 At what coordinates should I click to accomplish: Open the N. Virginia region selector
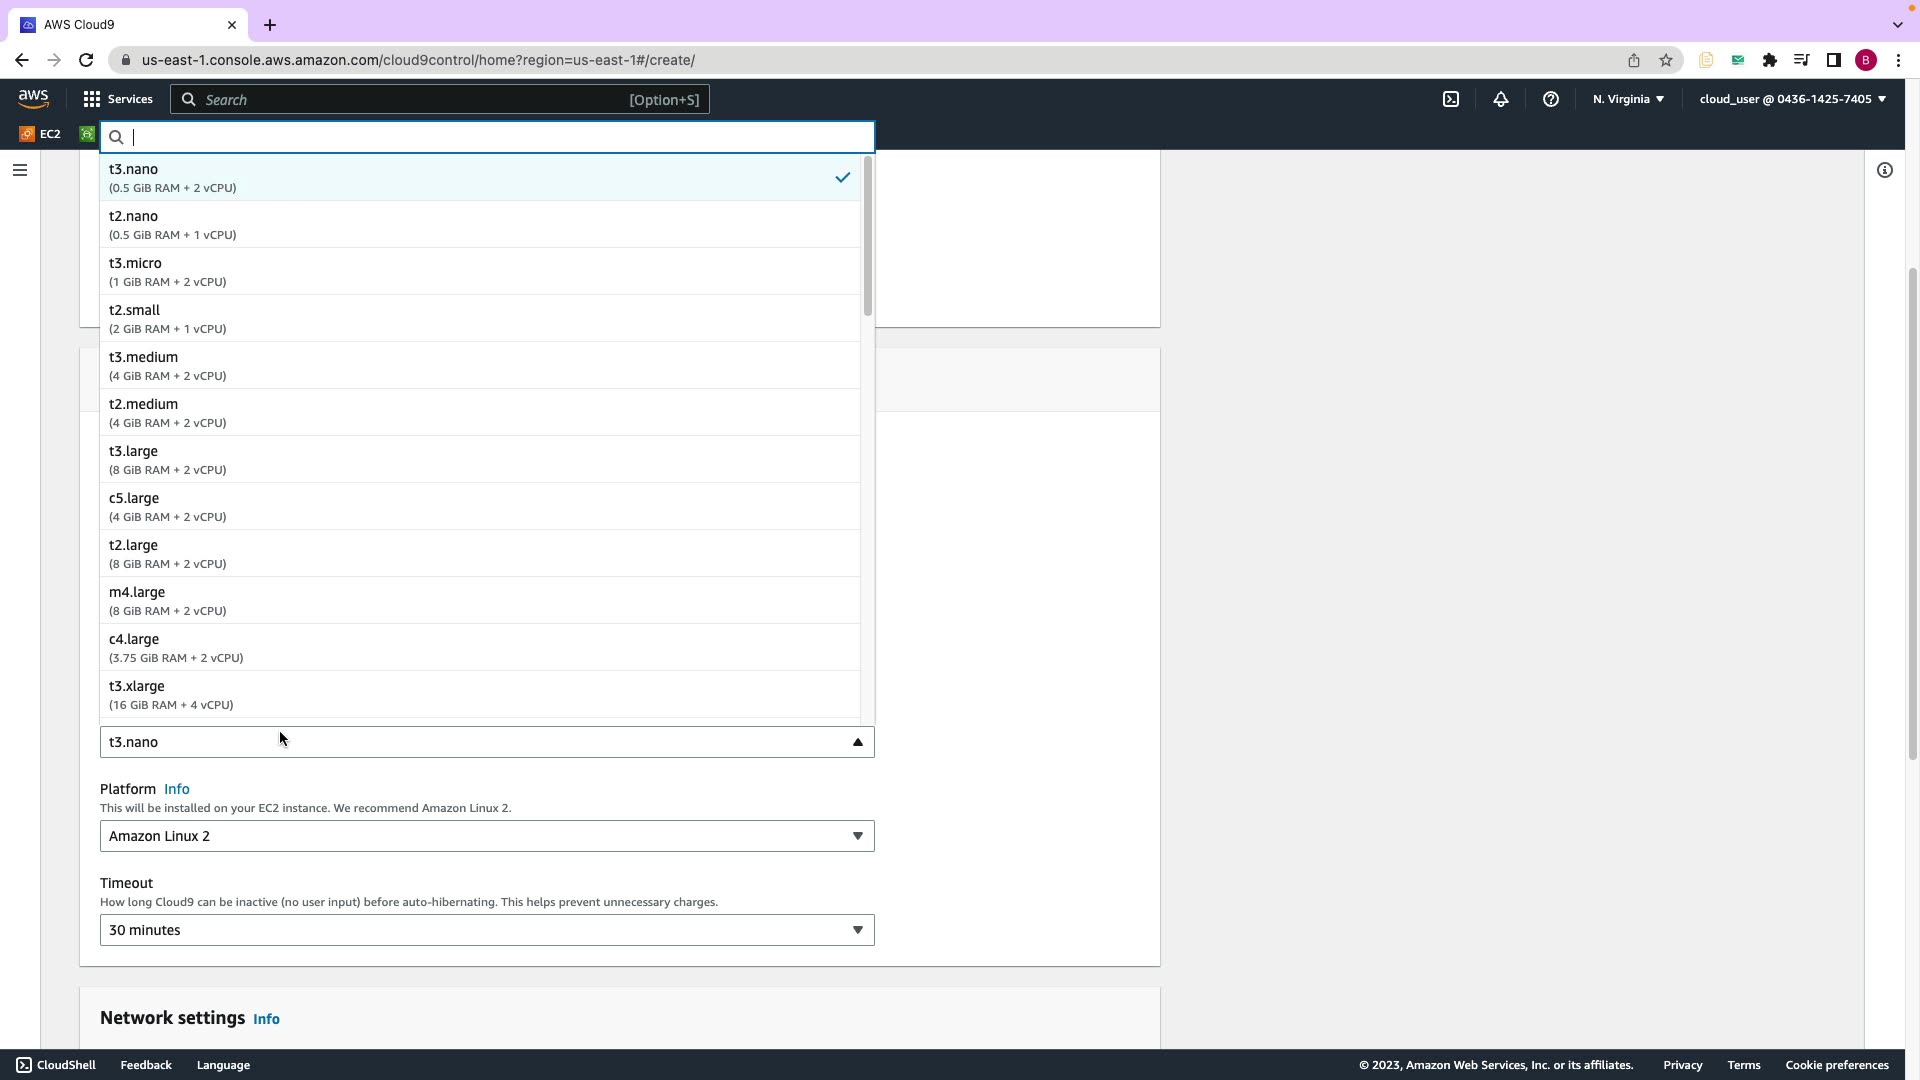(1628, 99)
